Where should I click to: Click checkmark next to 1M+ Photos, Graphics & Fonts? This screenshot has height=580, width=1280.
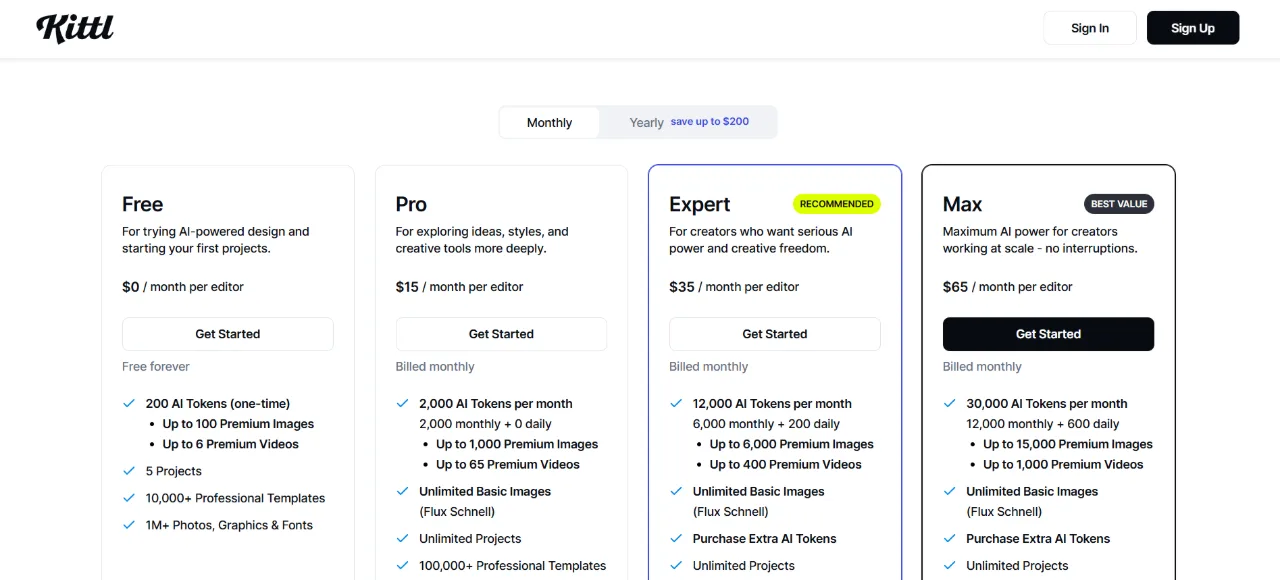129,524
